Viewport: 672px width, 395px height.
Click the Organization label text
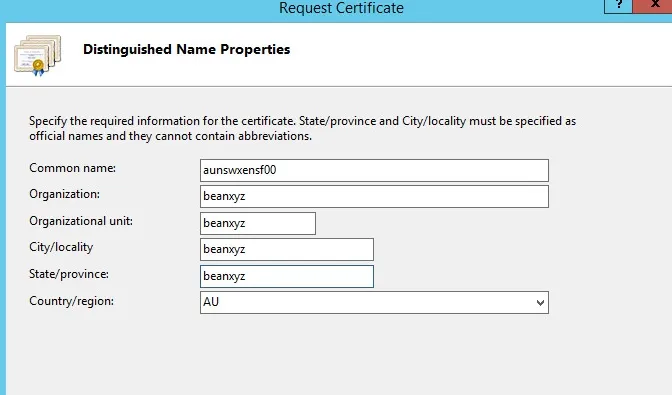[64, 194]
